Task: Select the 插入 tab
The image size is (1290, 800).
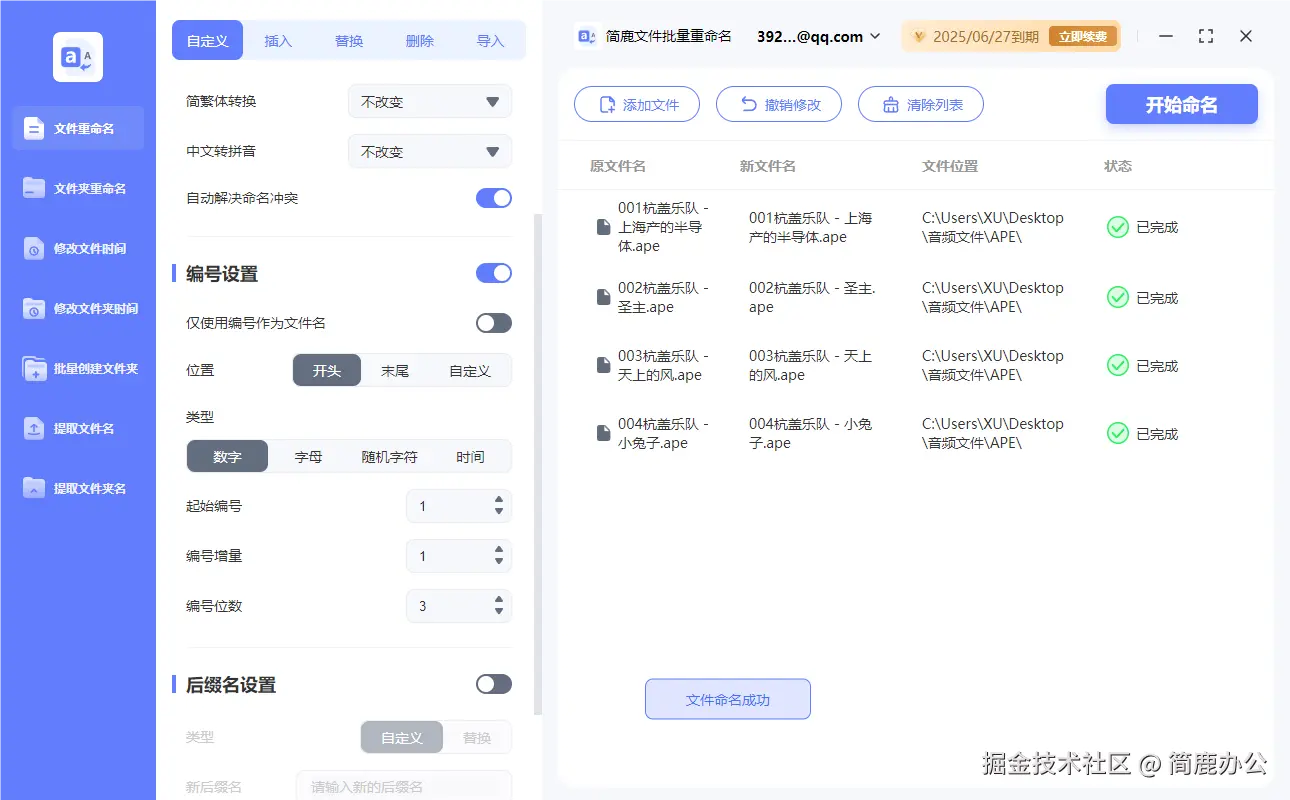Action: pos(277,41)
